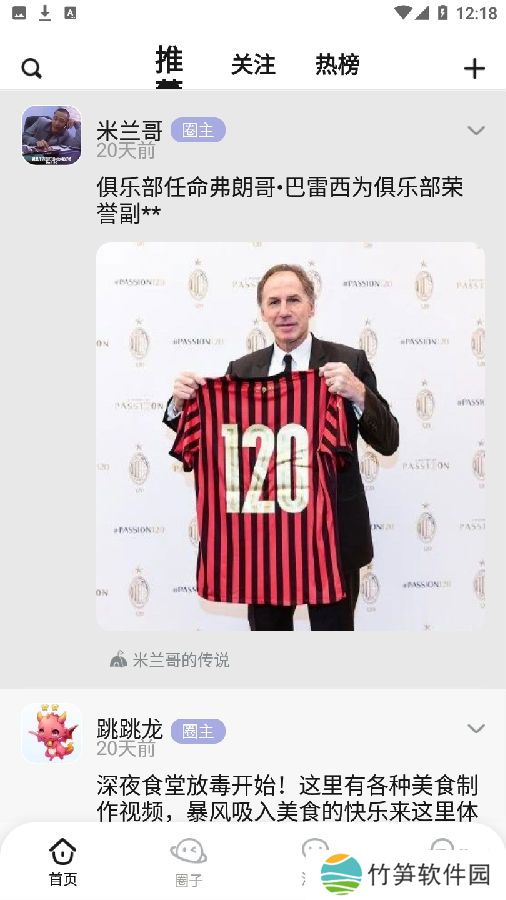The image size is (506, 900).
Task: Switch to the 热榜 tab
Action: pyautogui.click(x=337, y=65)
